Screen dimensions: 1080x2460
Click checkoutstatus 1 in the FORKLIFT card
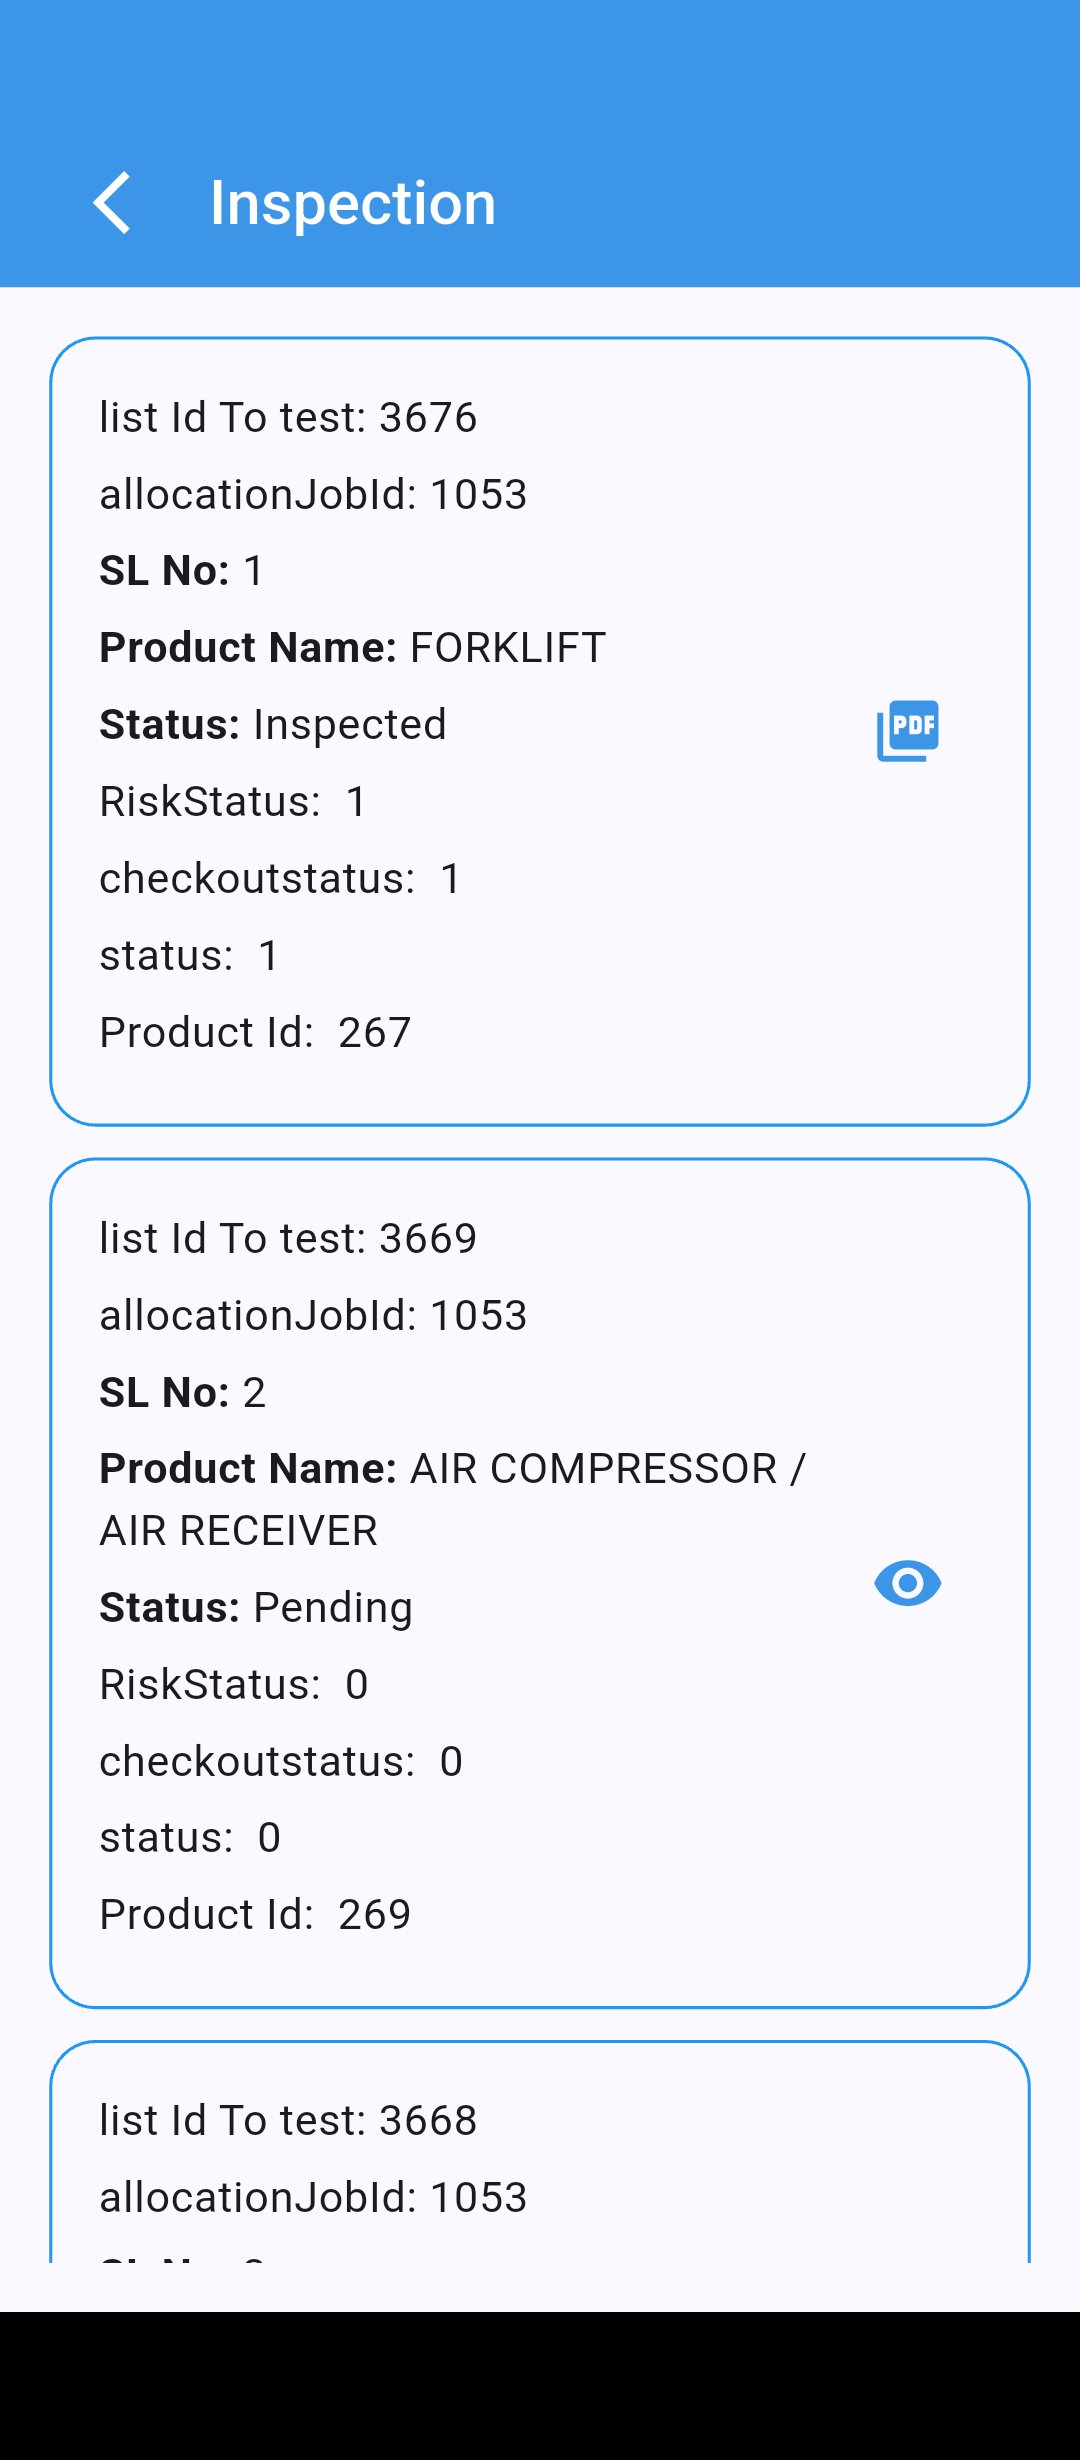281,879
